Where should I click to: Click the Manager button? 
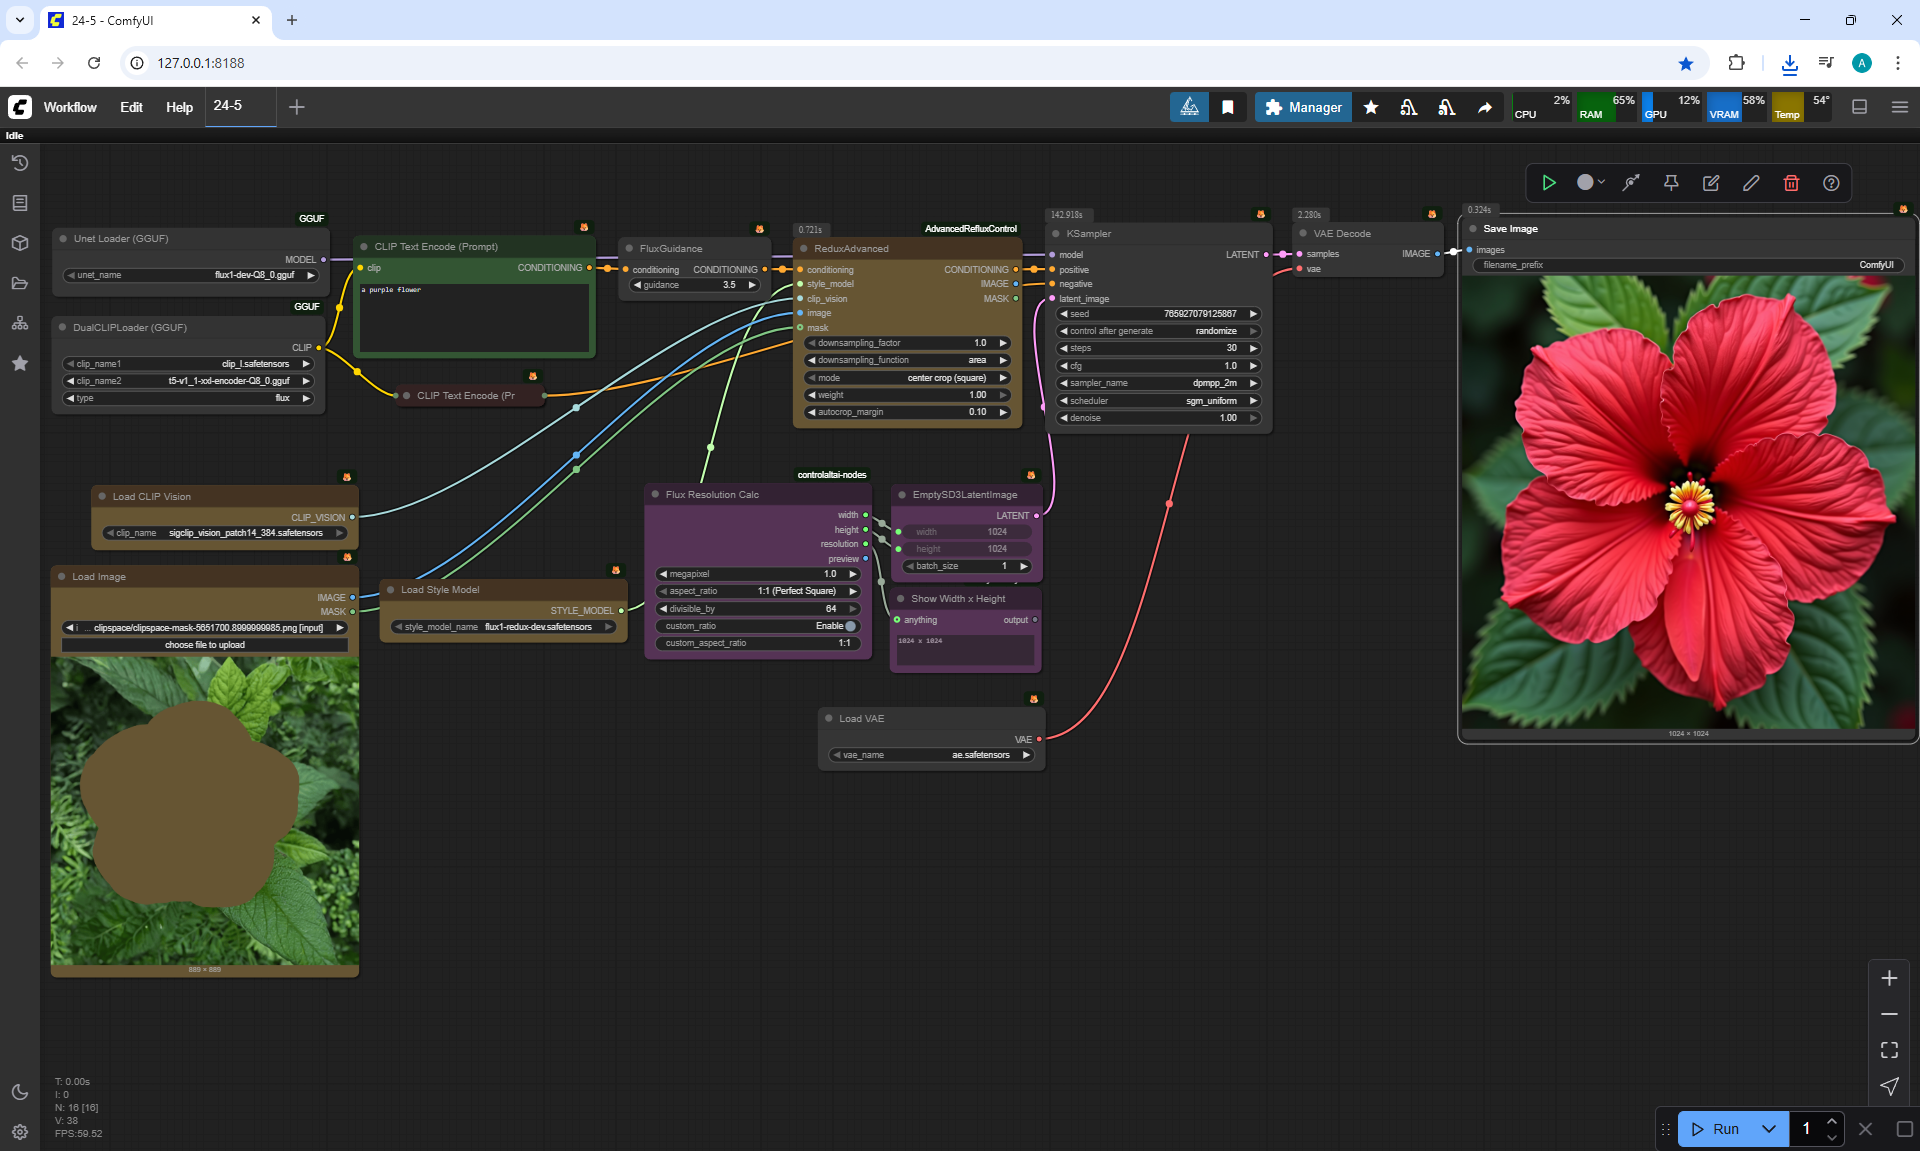[x=1303, y=107]
